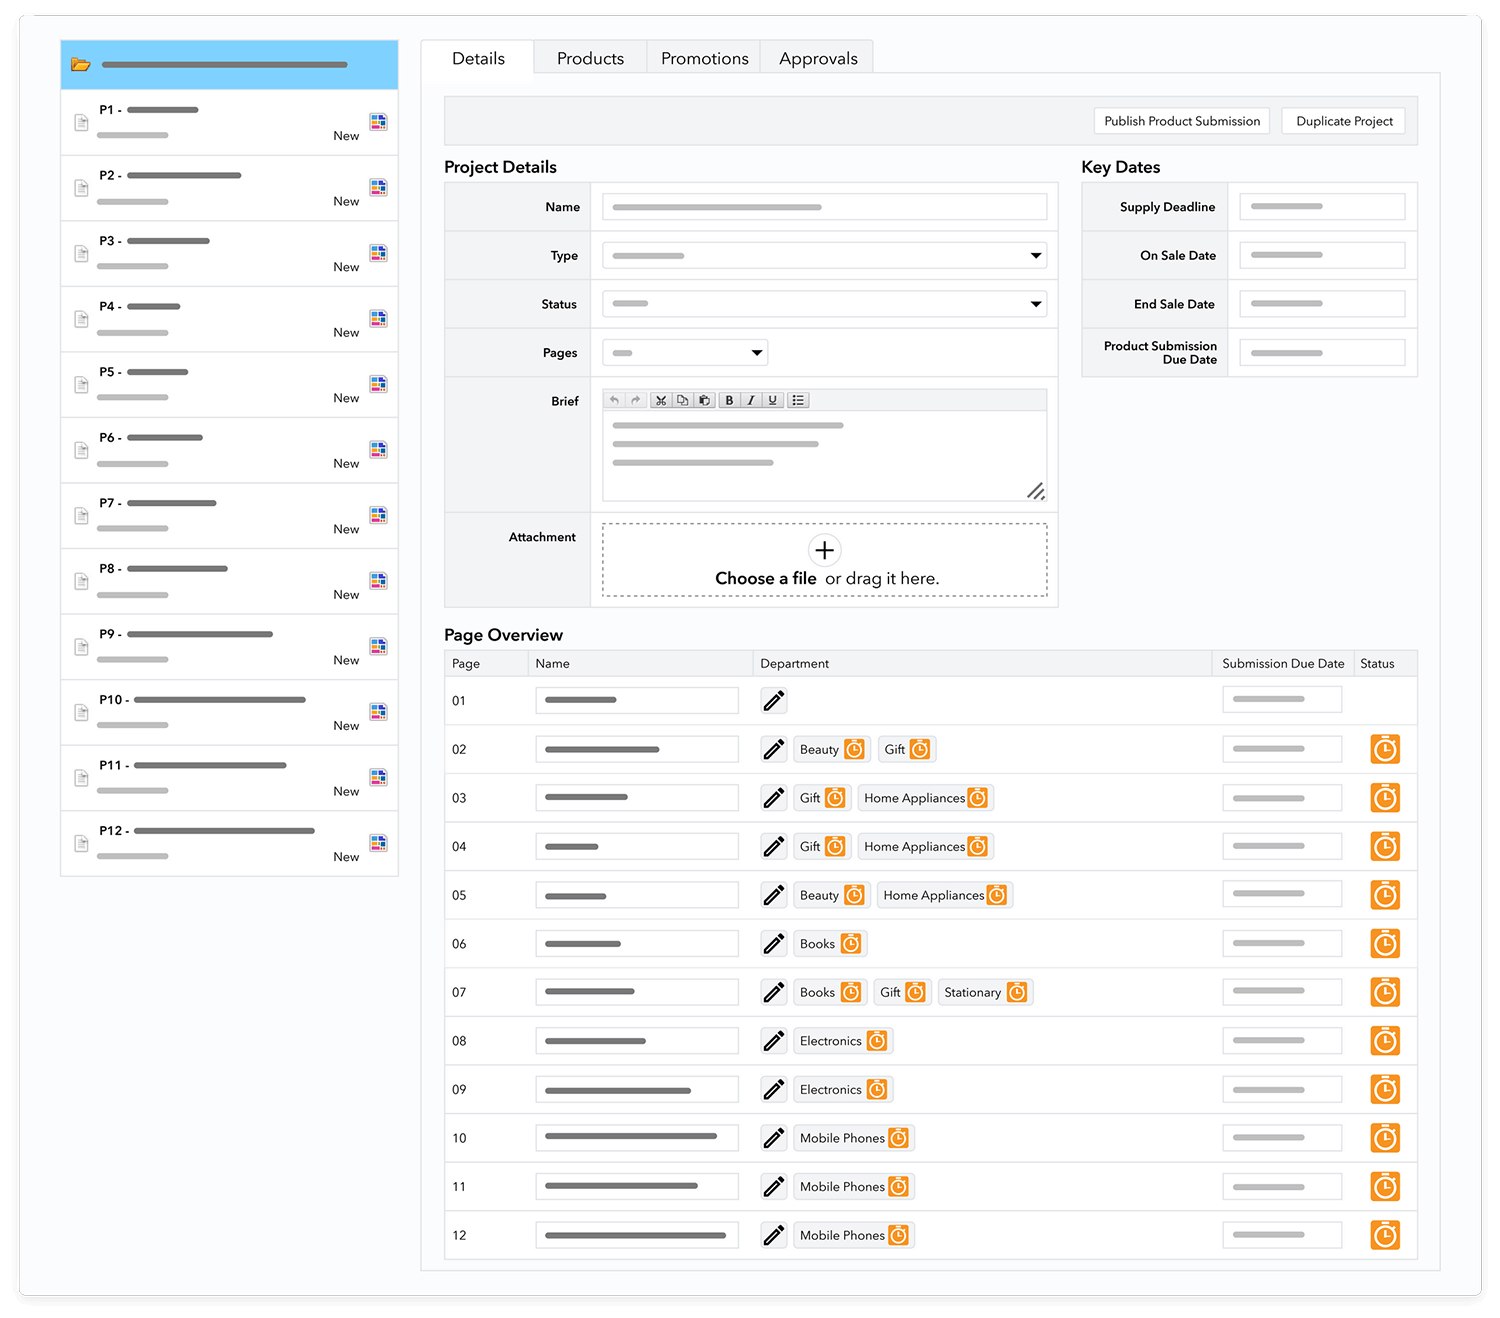Click the pencil edit icon for page 06

coord(773,943)
